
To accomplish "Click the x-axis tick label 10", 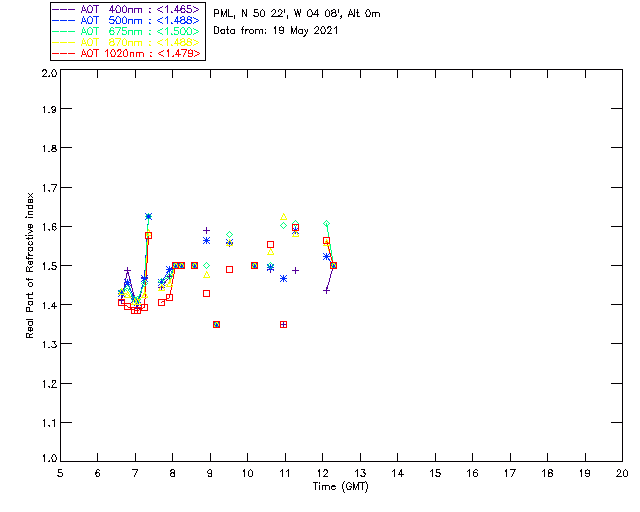I will tap(247, 473).
